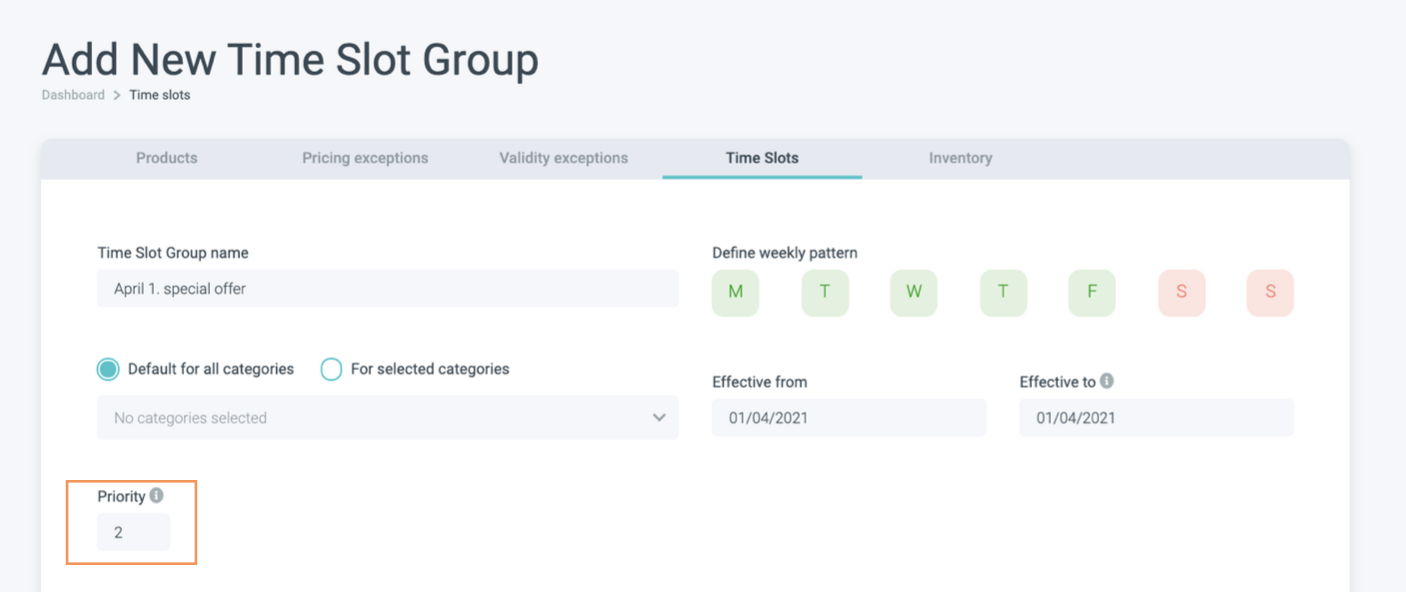Click the categories dropdown chevron arrow
1406x592 pixels.
pos(659,418)
